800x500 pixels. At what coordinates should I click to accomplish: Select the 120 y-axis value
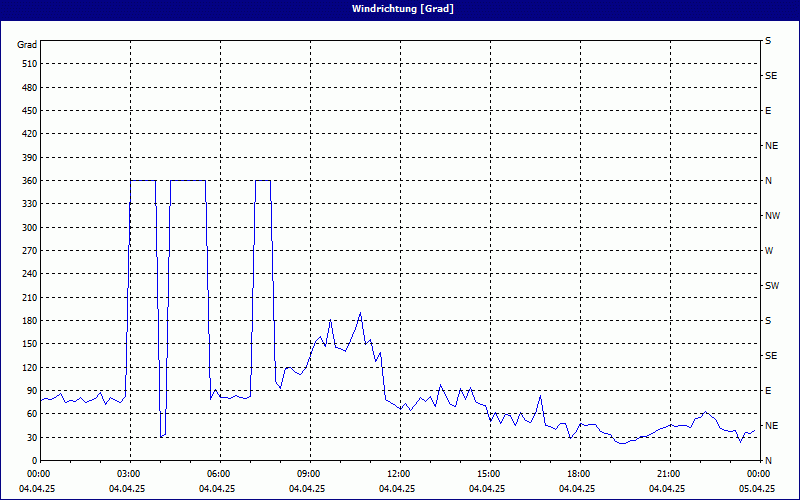point(30,367)
